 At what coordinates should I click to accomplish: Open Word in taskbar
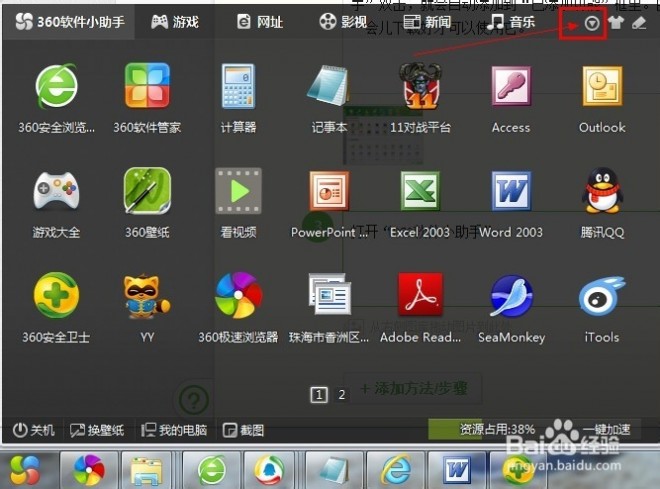tap(457, 469)
